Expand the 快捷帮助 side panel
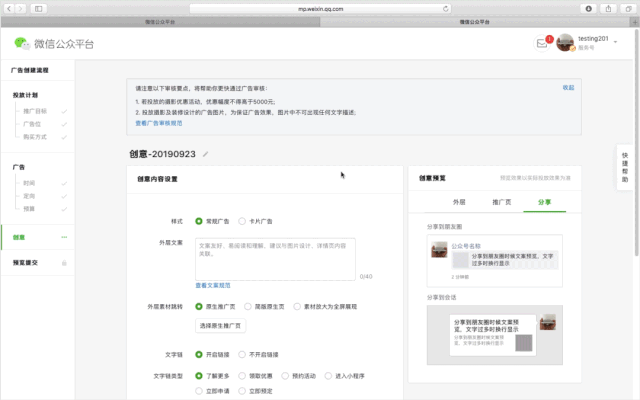The height and width of the screenshot is (400, 640). [x=625, y=167]
